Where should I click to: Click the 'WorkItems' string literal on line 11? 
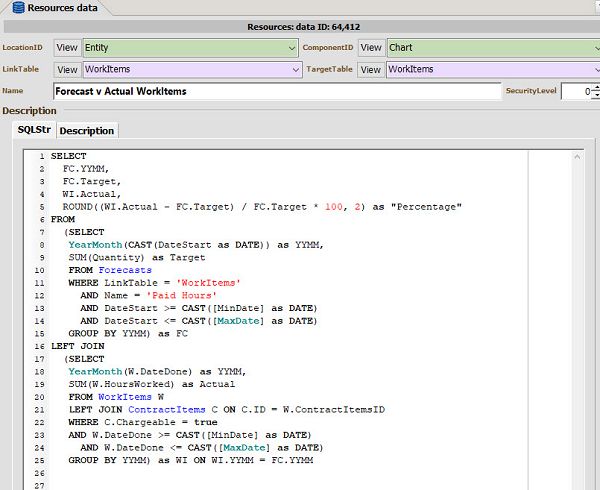pyautogui.click(x=208, y=283)
